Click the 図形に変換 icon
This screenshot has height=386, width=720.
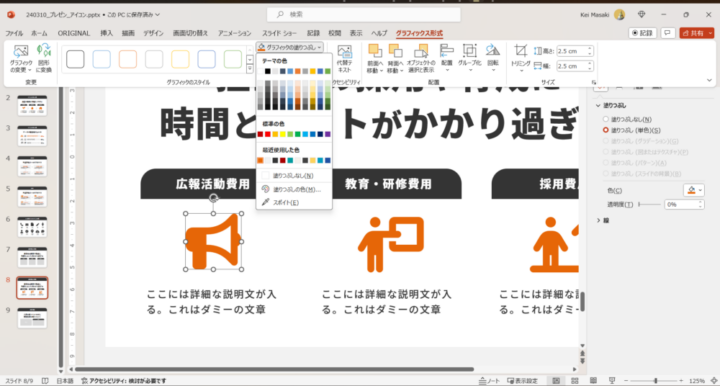pyautogui.click(x=44, y=58)
